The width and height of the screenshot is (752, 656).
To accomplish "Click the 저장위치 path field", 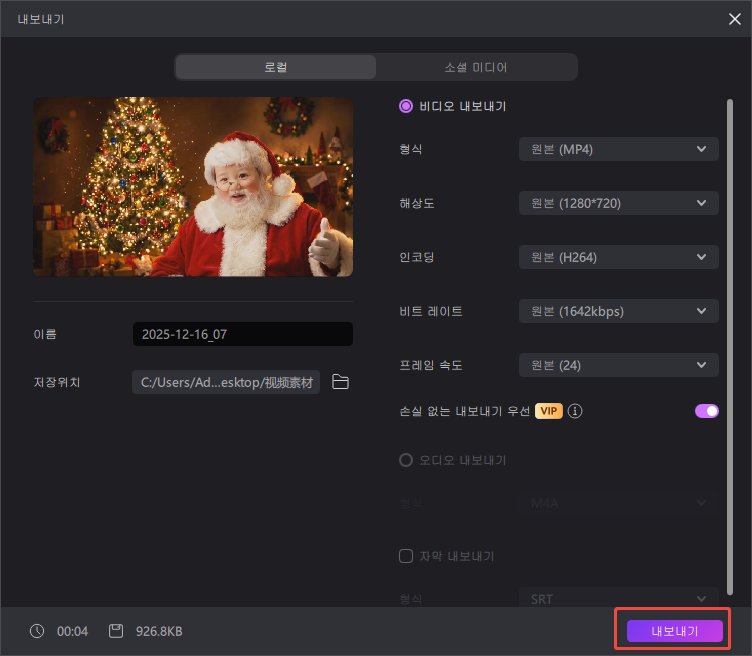I will (x=226, y=382).
